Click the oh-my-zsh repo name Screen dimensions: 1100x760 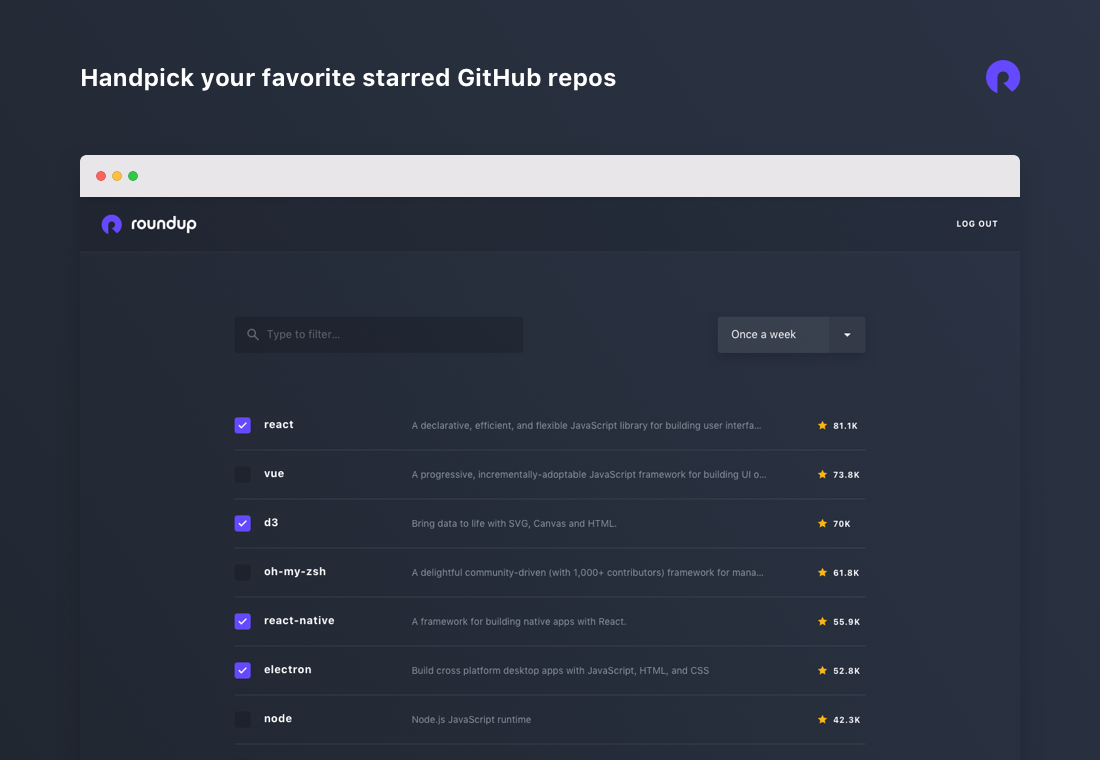tap(295, 572)
